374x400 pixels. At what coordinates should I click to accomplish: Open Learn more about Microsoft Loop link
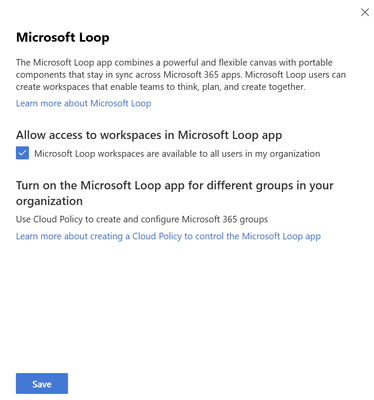[x=83, y=103]
